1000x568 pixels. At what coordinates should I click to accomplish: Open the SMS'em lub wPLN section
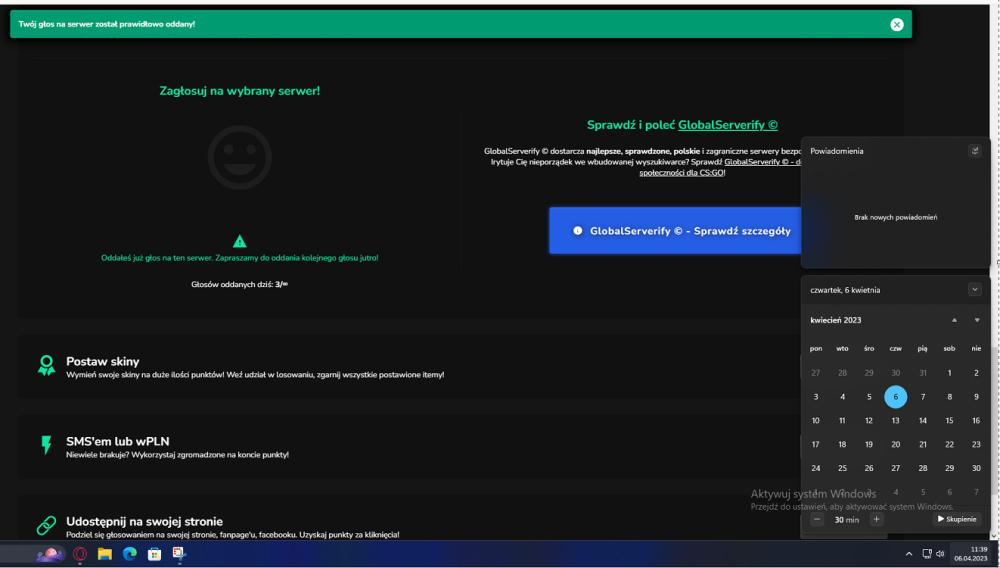point(408,447)
